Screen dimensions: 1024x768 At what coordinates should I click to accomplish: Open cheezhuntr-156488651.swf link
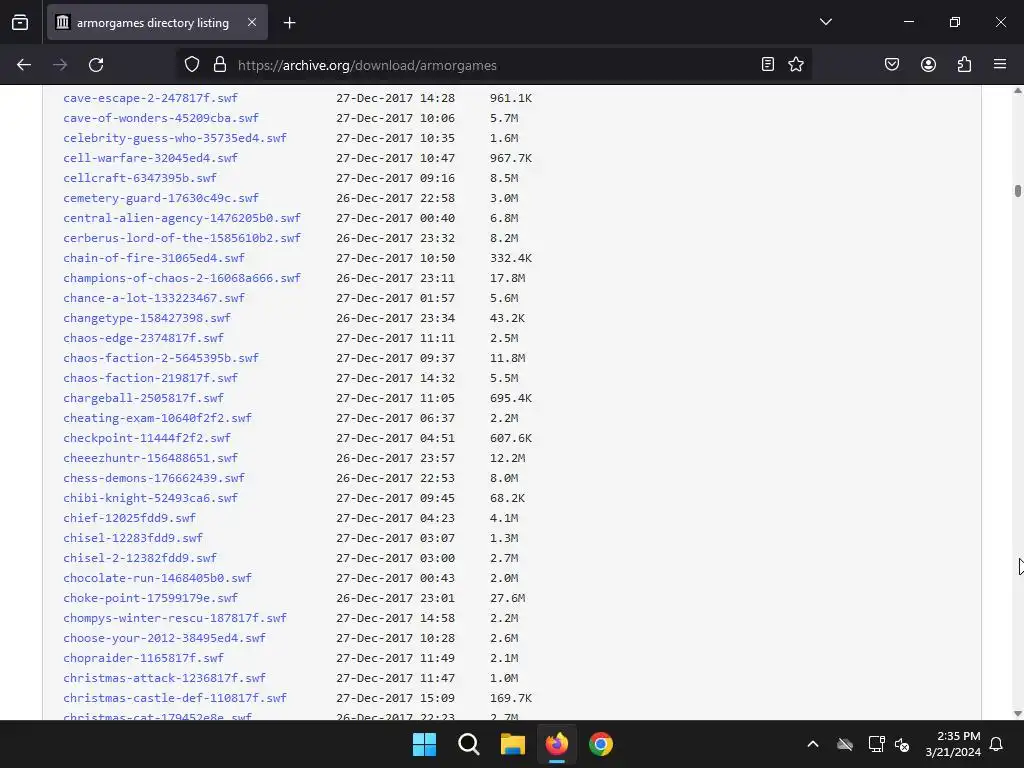(150, 458)
